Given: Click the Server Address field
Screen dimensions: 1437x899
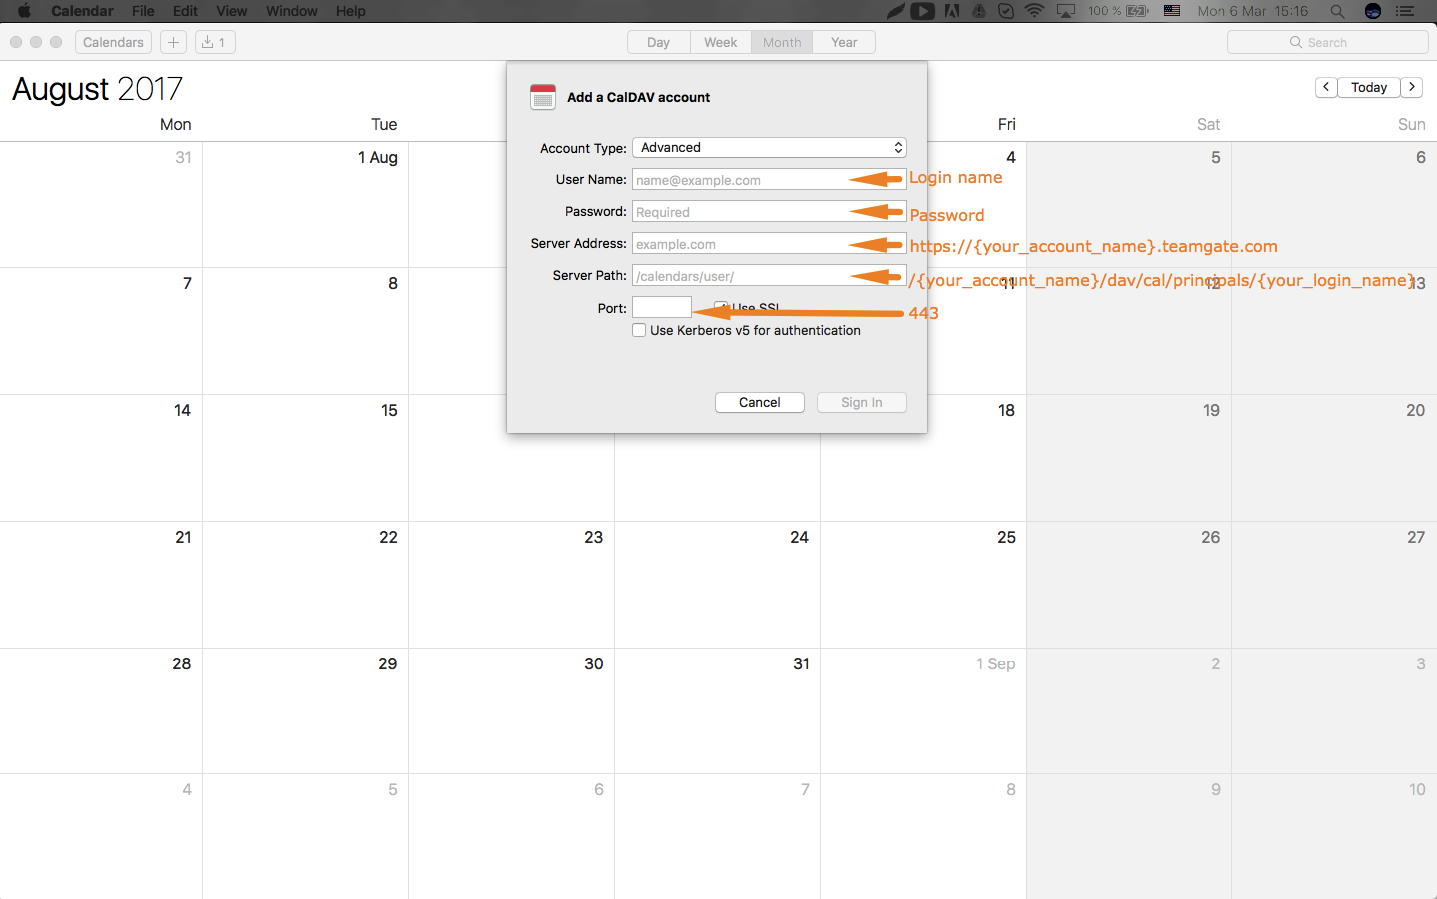Looking at the screenshot, I should point(769,243).
